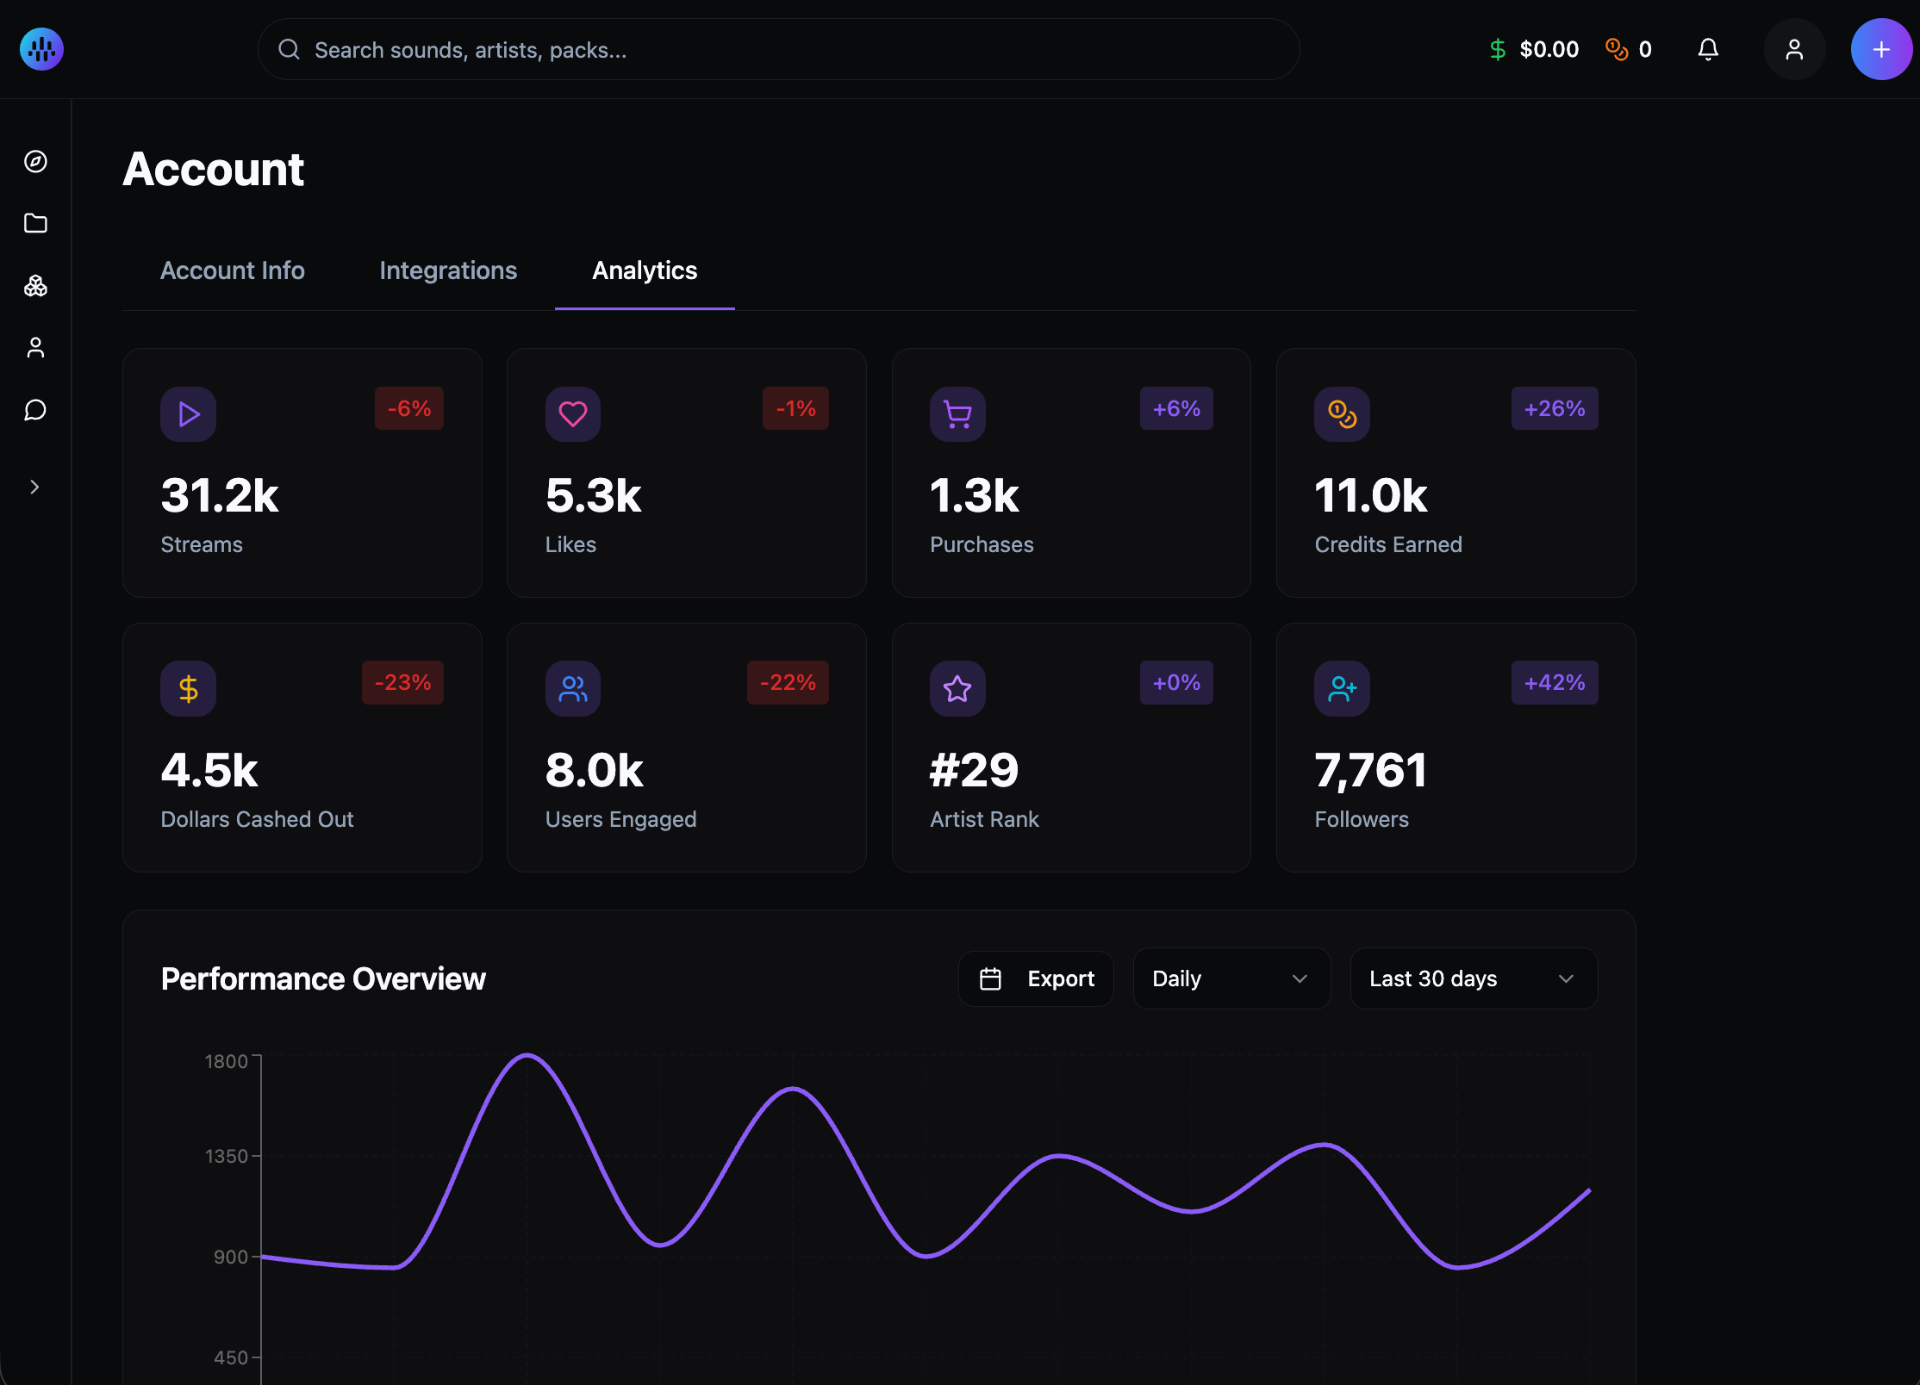Click the Streams stat card

(x=302, y=473)
